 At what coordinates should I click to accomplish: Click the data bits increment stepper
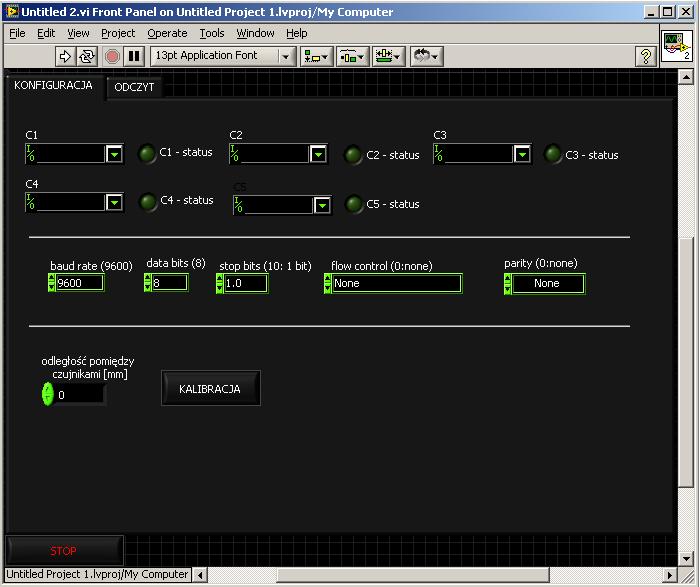tap(148, 278)
